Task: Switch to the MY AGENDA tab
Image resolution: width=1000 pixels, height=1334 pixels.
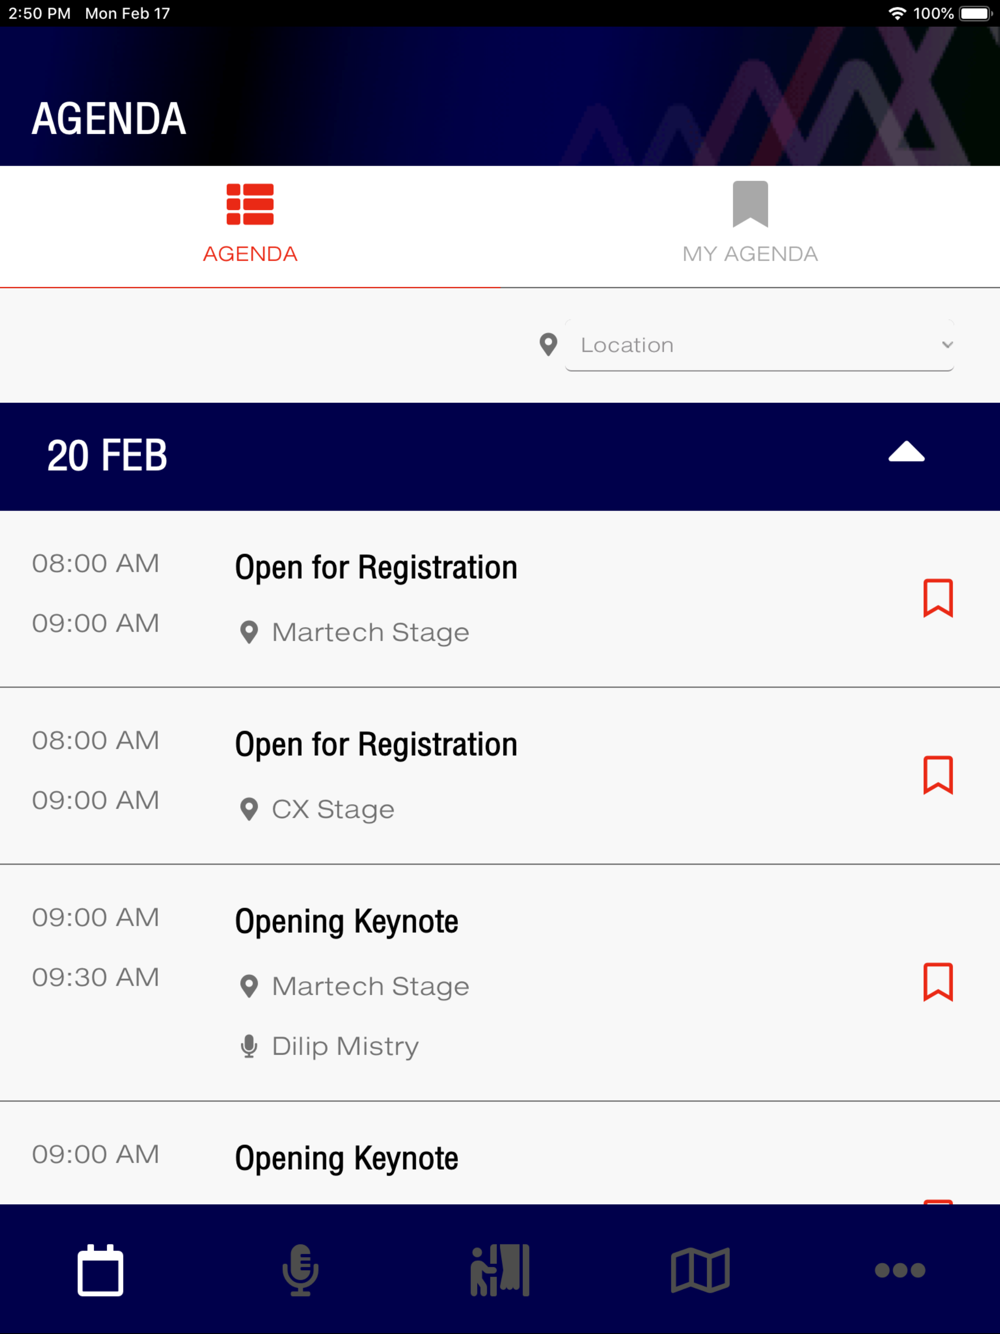Action: [750, 227]
